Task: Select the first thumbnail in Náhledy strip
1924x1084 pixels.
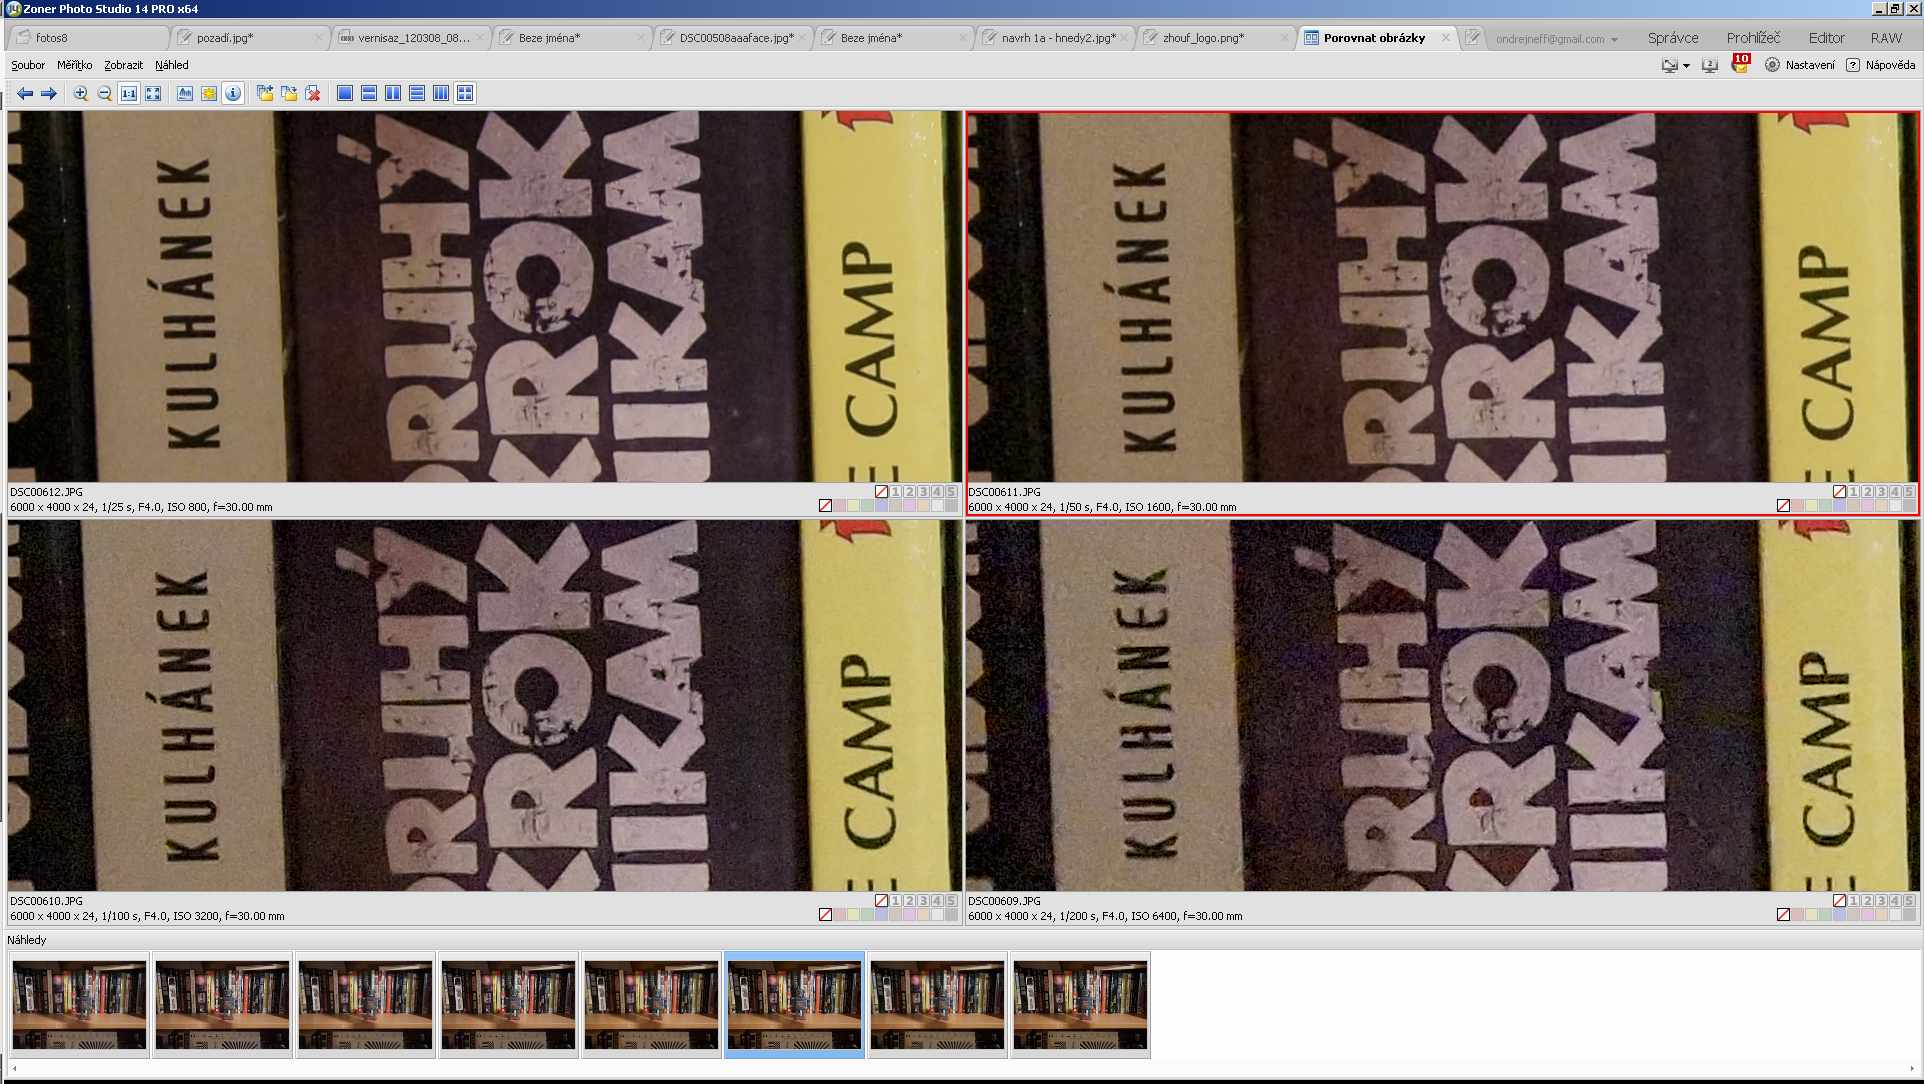Action: pos(79,1004)
